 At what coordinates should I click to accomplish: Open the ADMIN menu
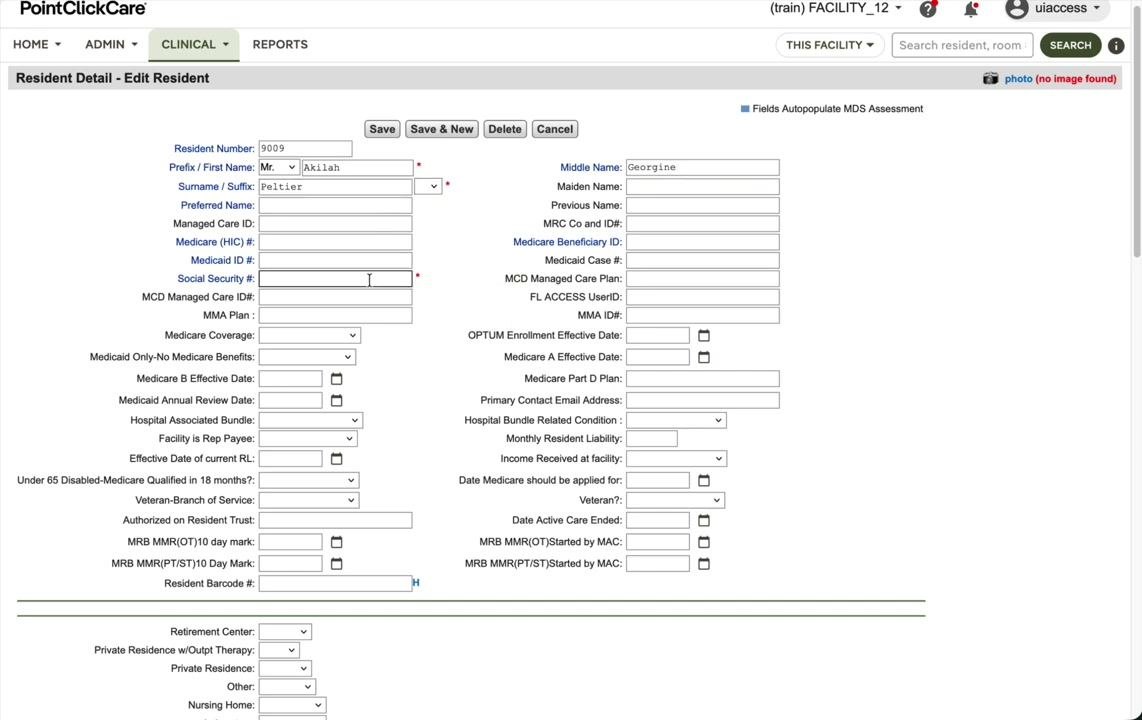pyautogui.click(x=111, y=44)
